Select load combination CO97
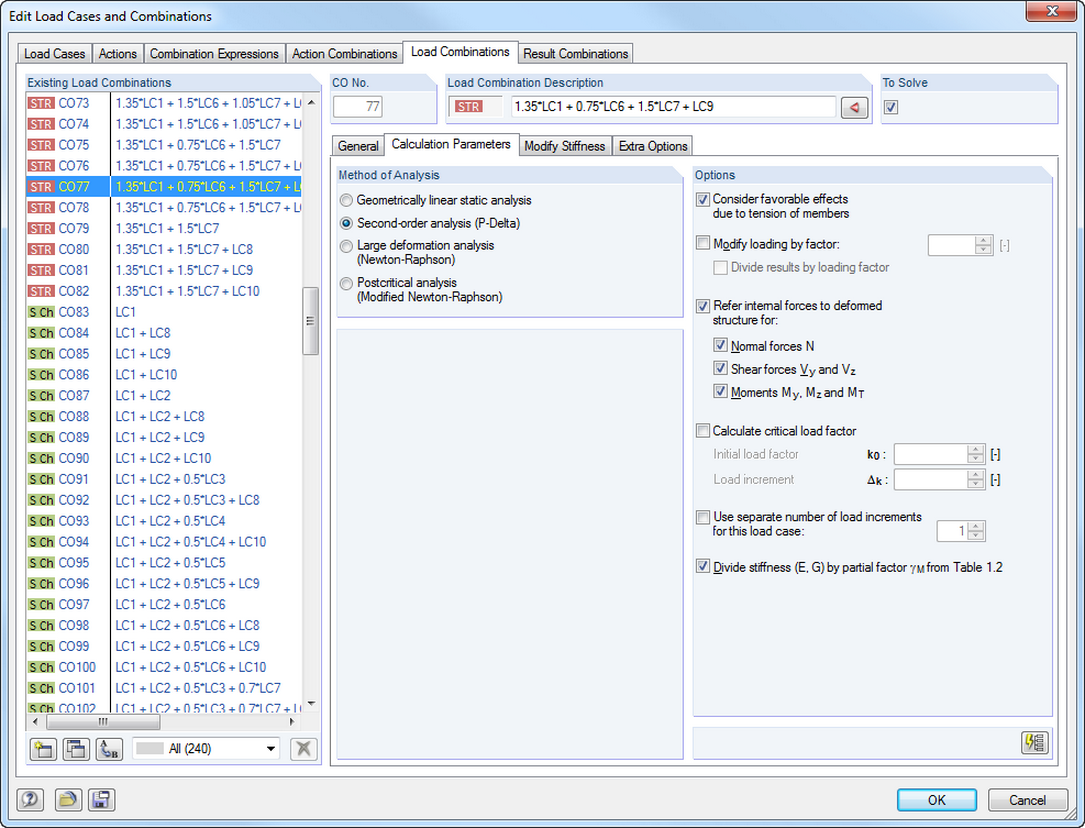The image size is (1085, 828). coord(163,605)
